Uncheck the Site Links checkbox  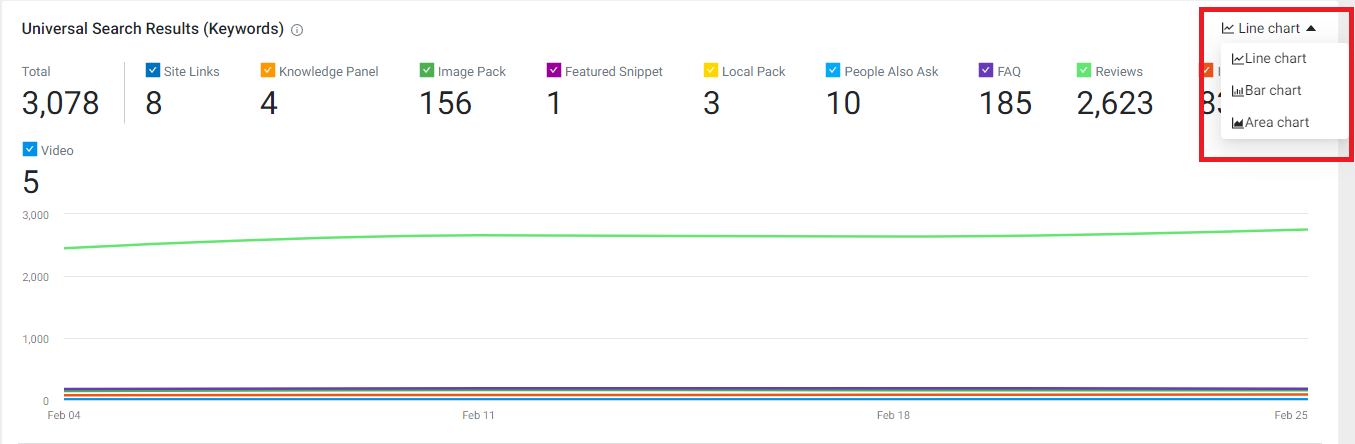click(x=153, y=70)
